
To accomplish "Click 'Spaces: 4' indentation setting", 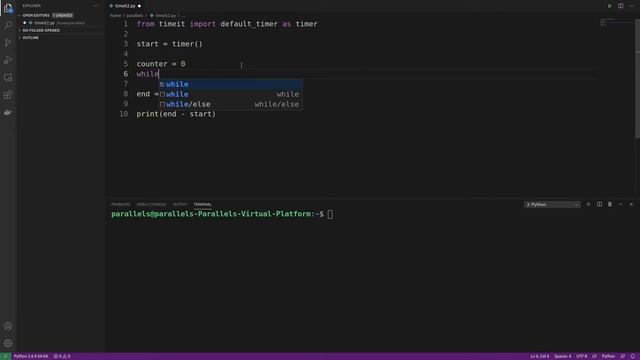I will pyautogui.click(x=562, y=356).
